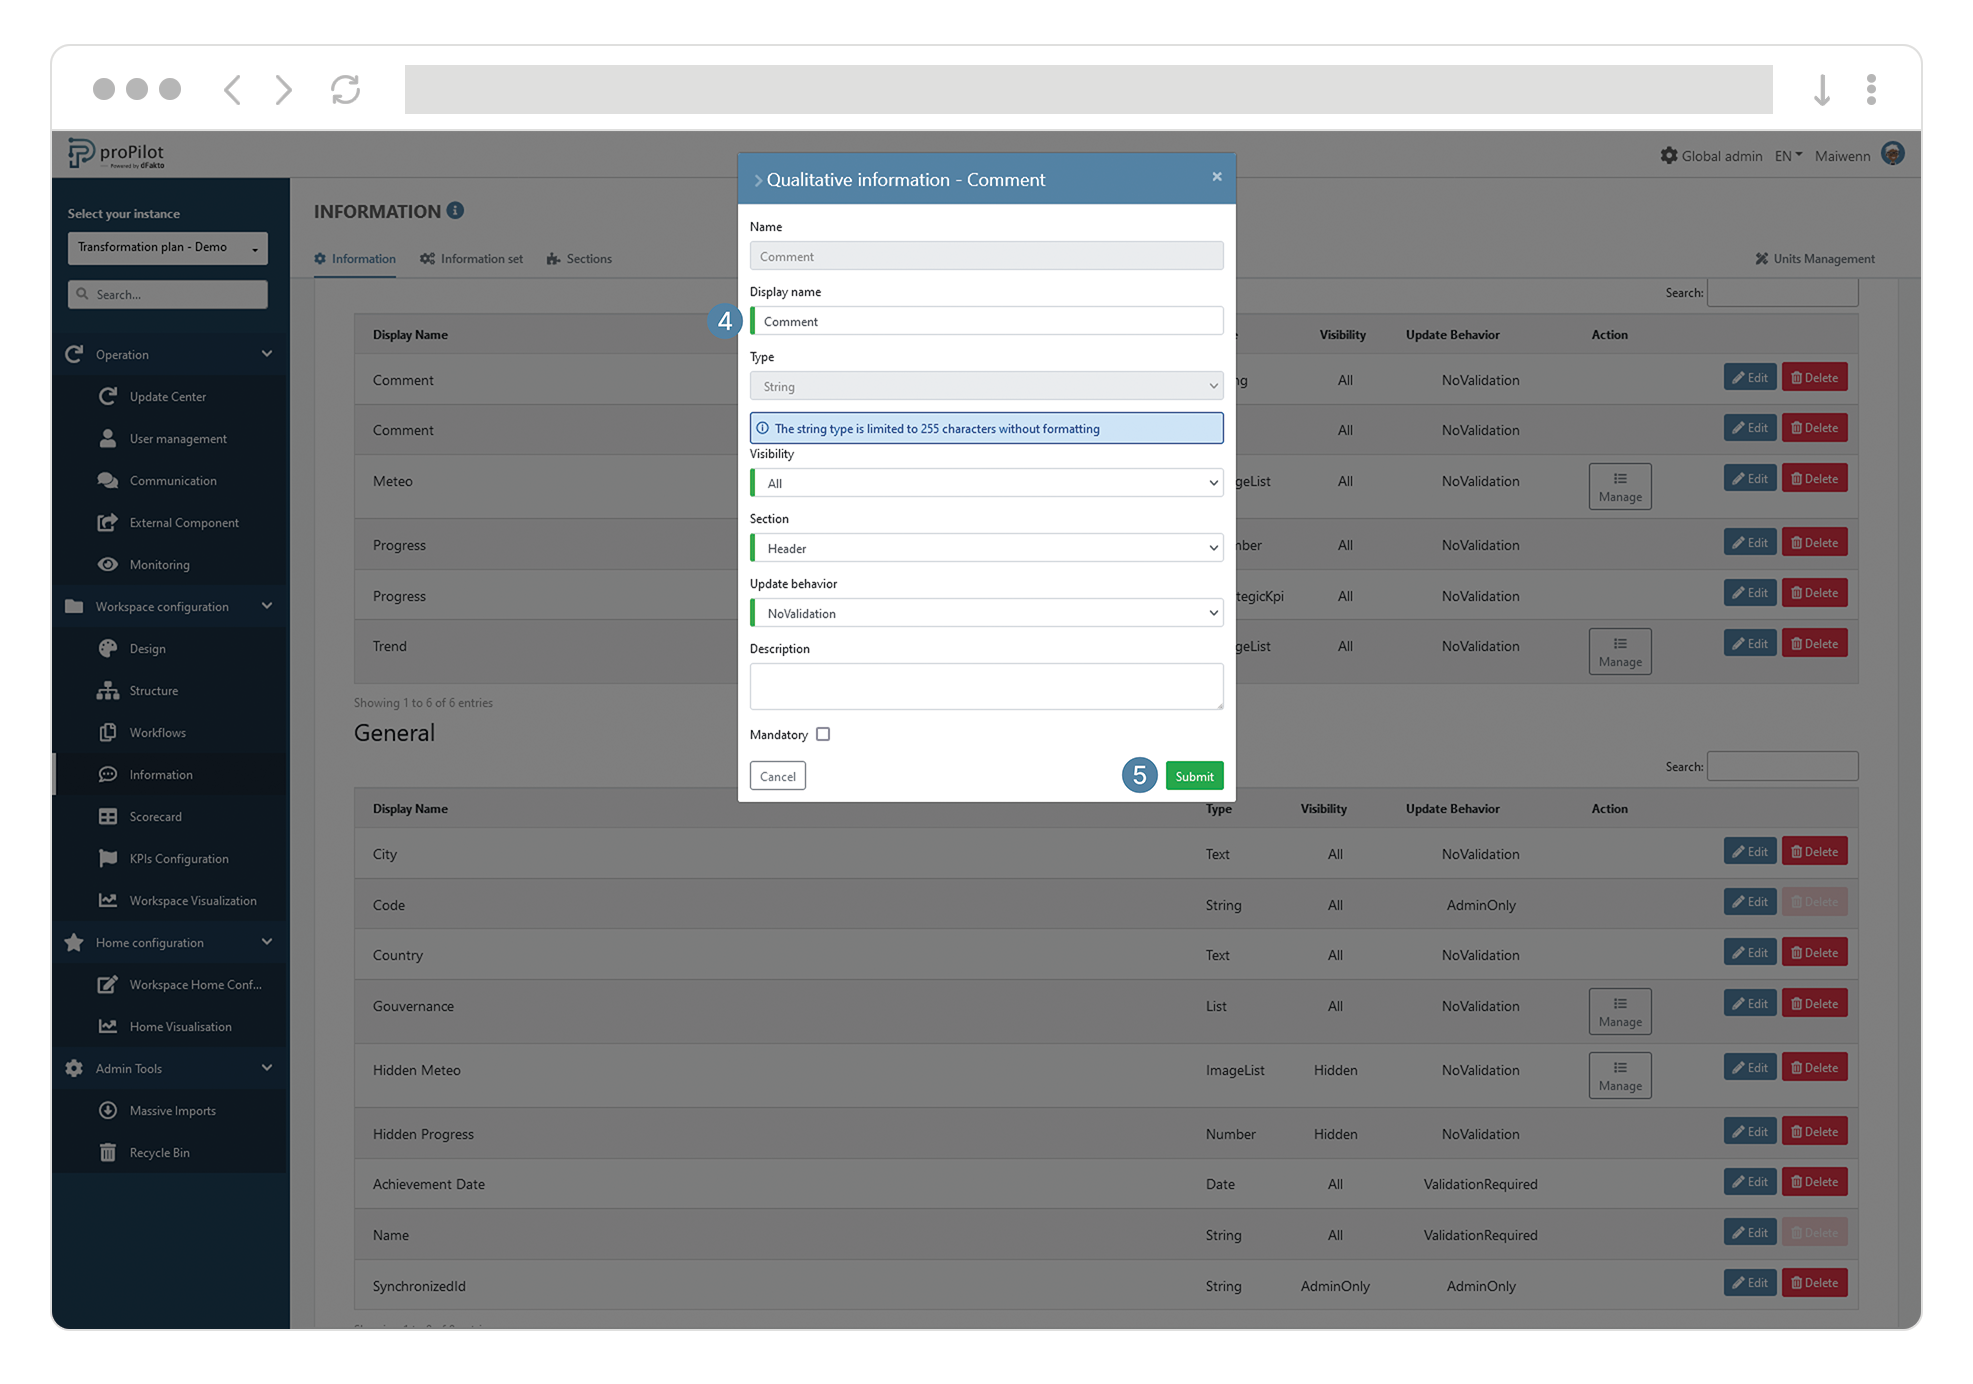Click into the Description text area
This screenshot has height=1384, width=1973.
pyautogui.click(x=986, y=686)
